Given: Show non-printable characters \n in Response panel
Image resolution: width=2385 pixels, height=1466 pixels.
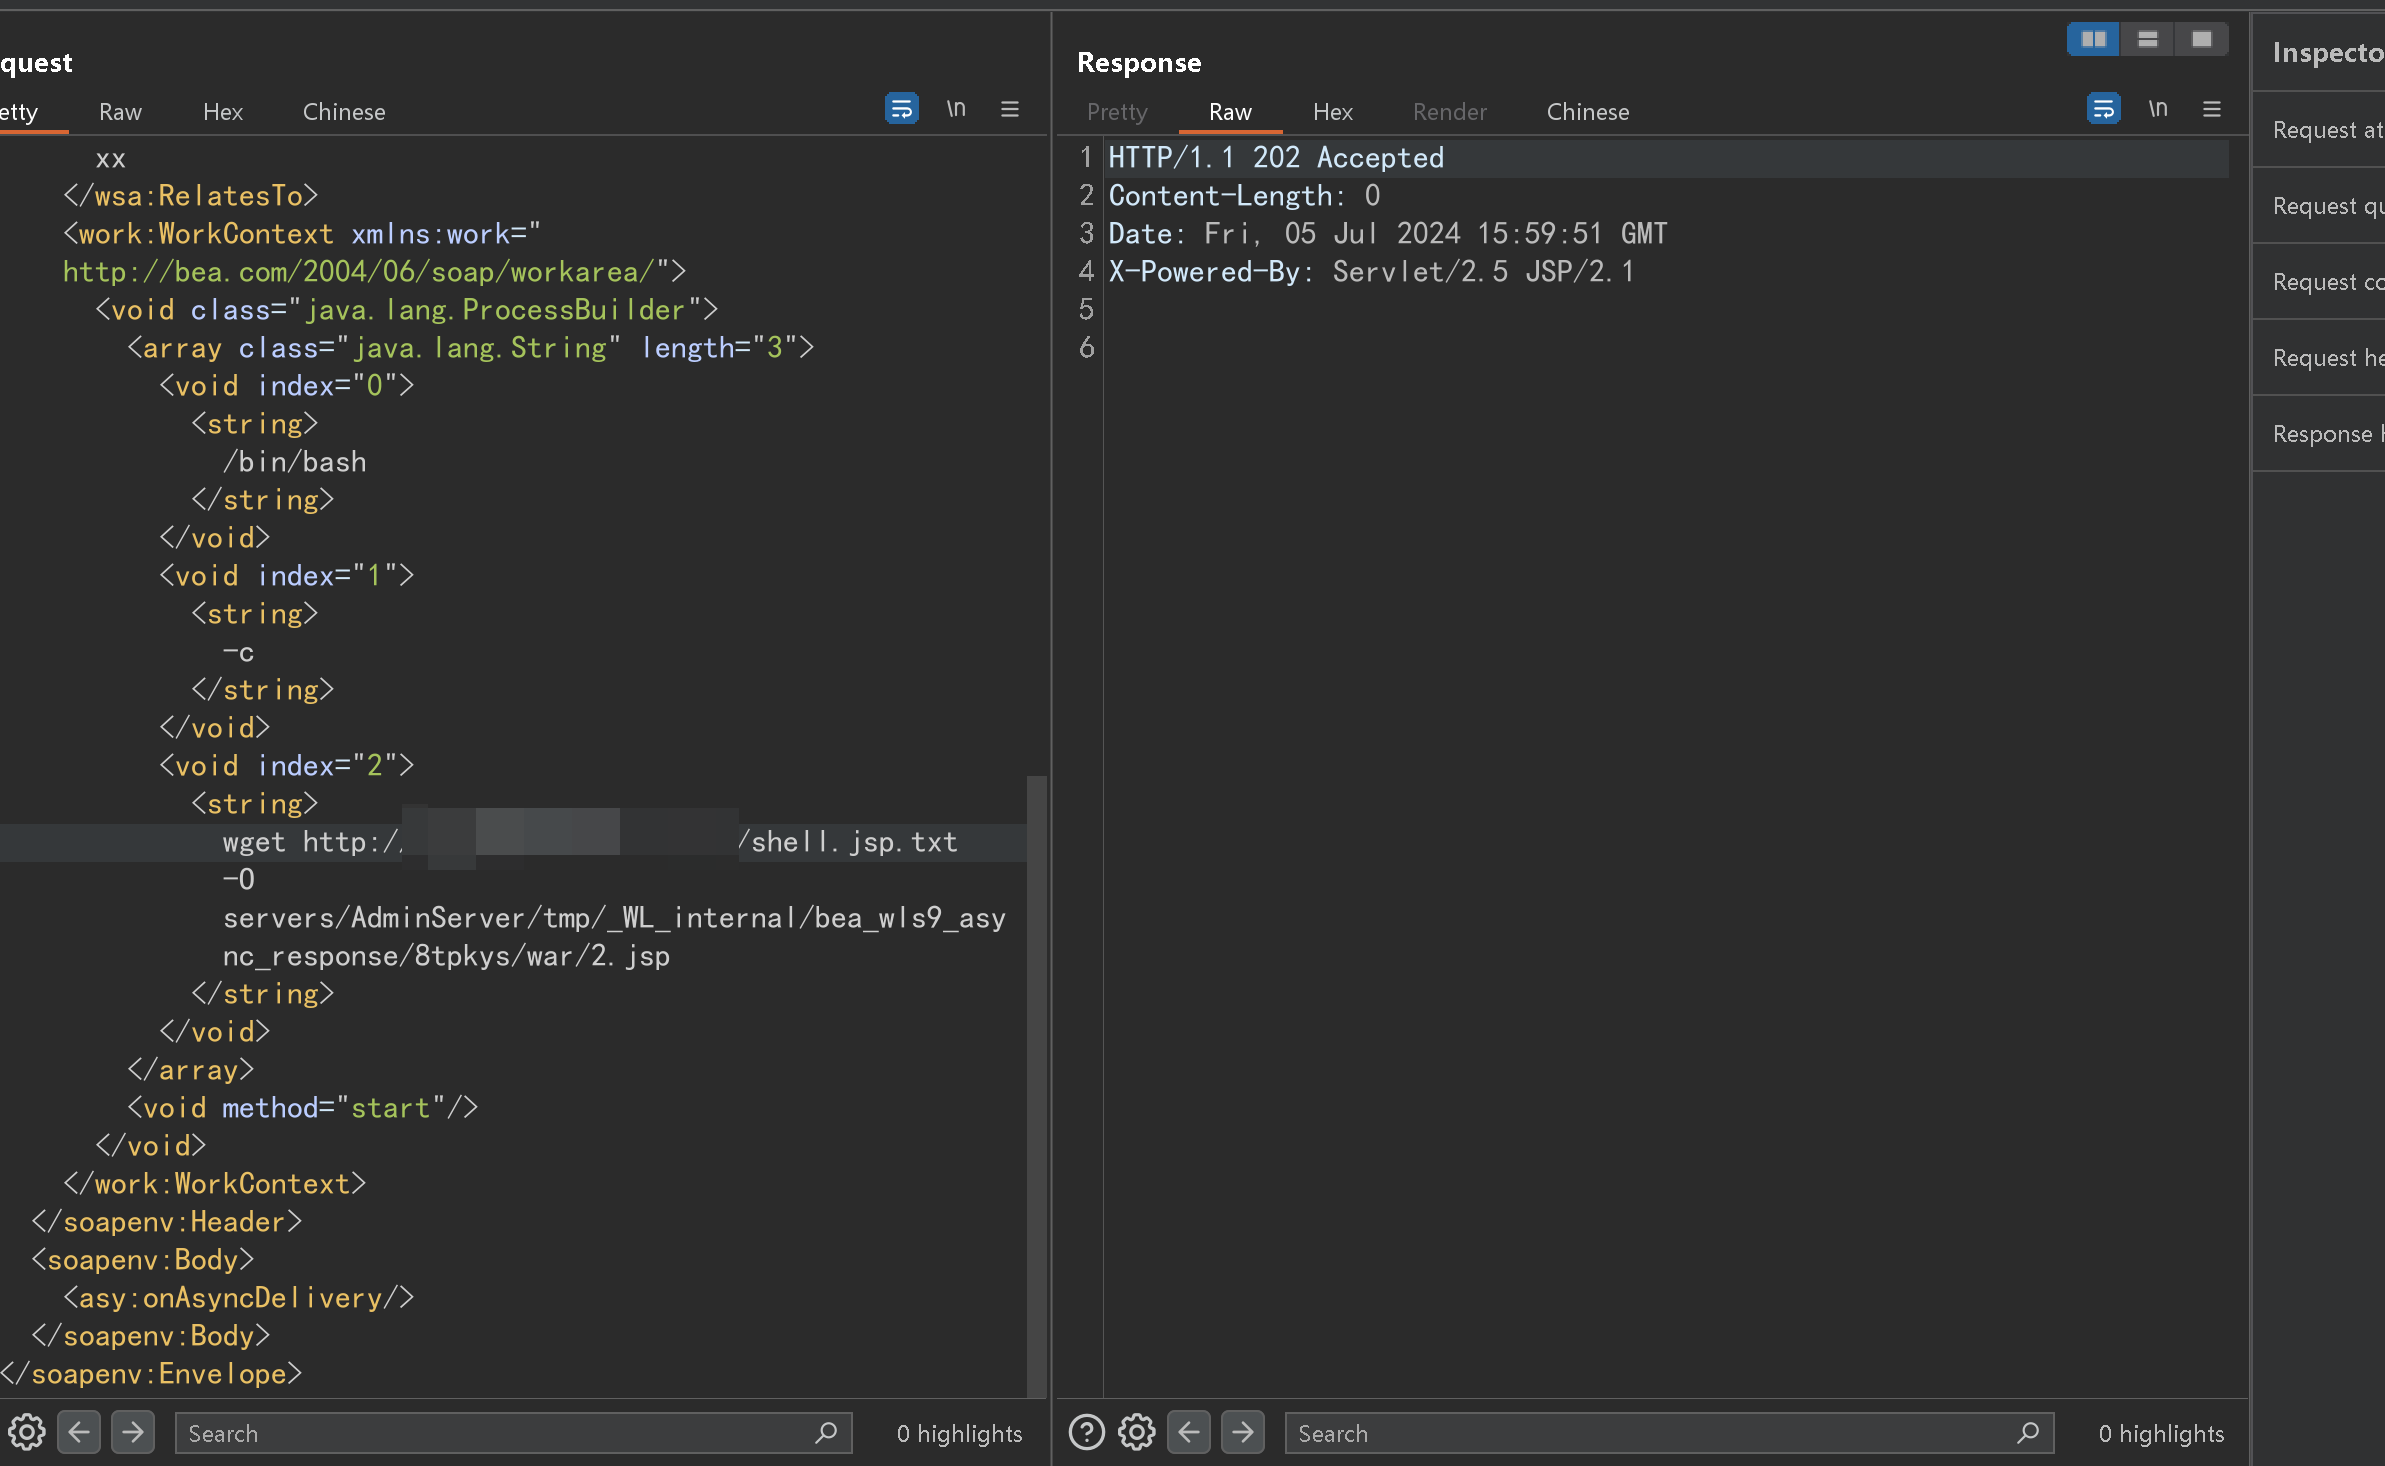Looking at the screenshot, I should pyautogui.click(x=2158, y=108).
